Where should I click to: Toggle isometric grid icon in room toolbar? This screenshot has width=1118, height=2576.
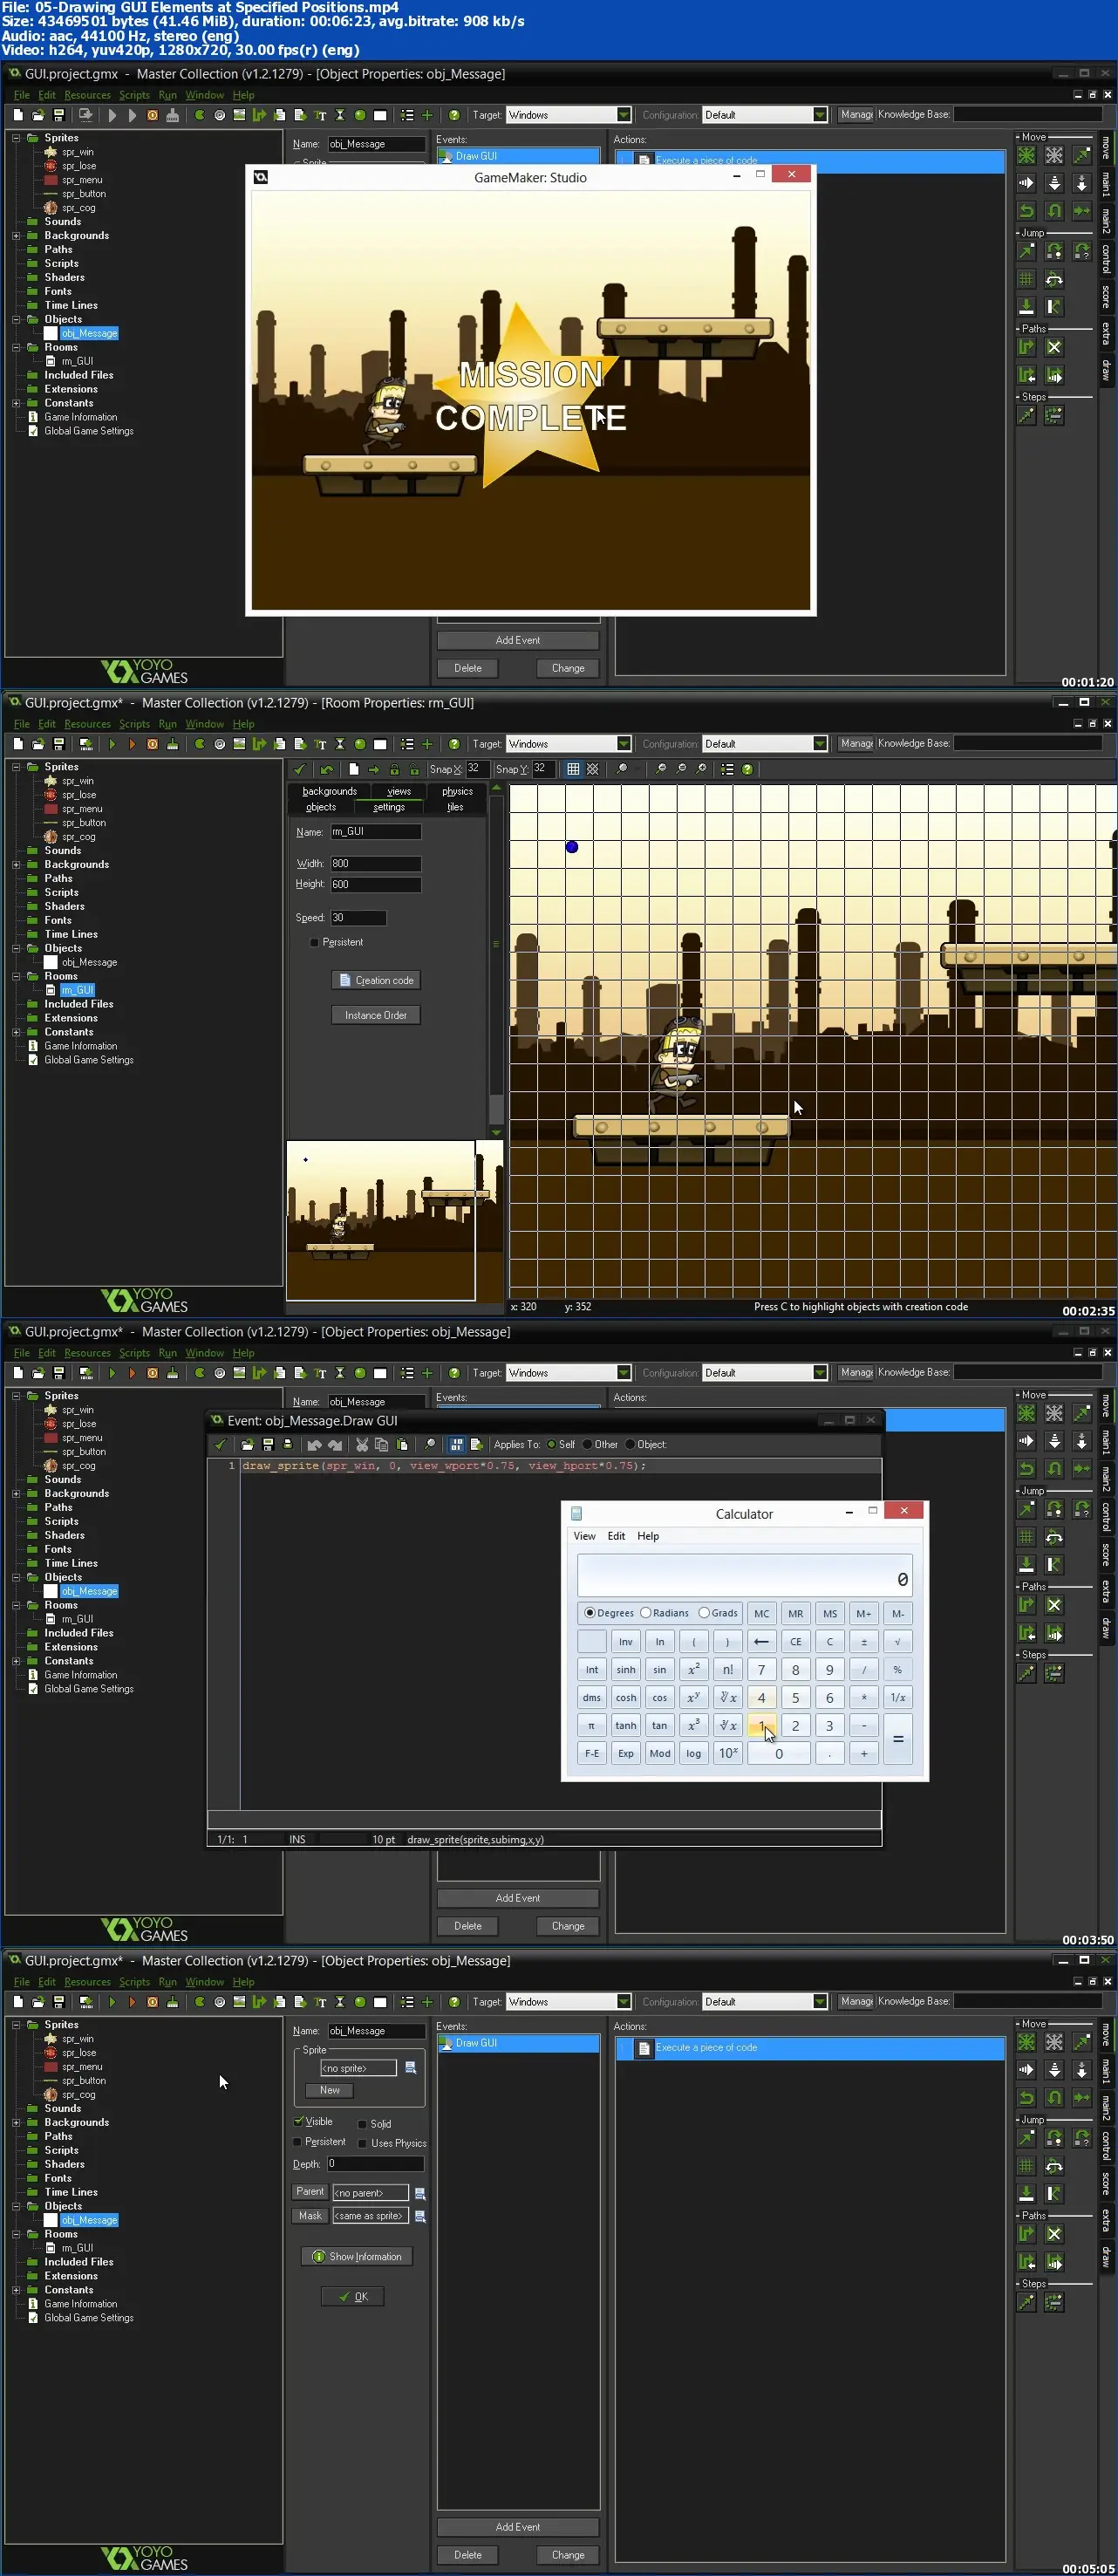(593, 769)
